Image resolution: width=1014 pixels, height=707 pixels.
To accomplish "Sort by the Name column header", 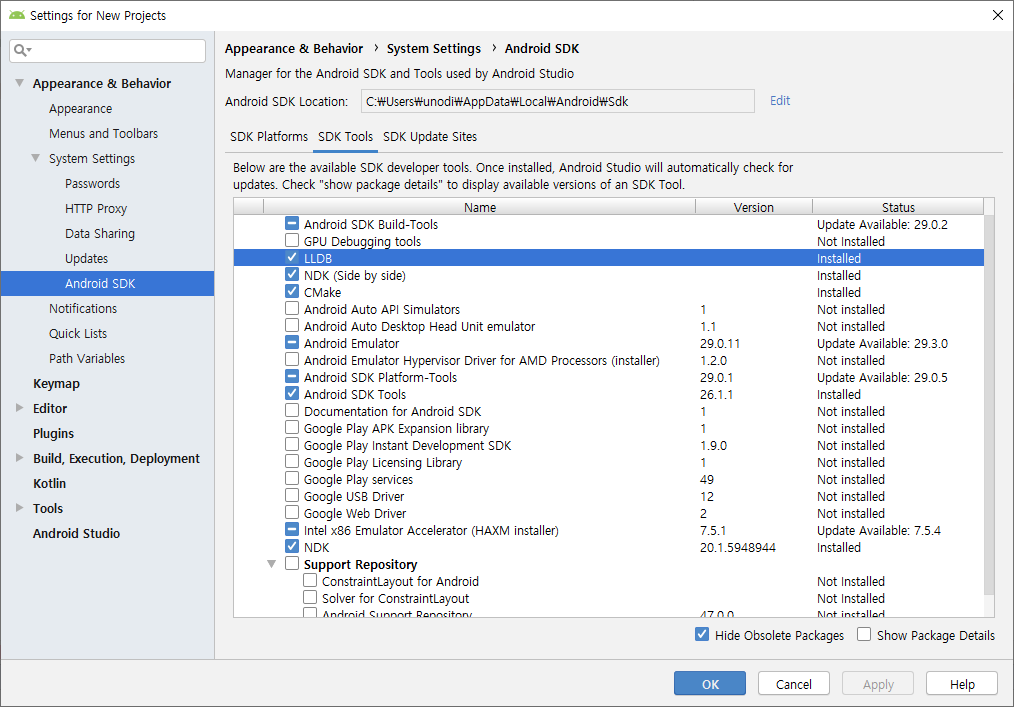I will 479,207.
